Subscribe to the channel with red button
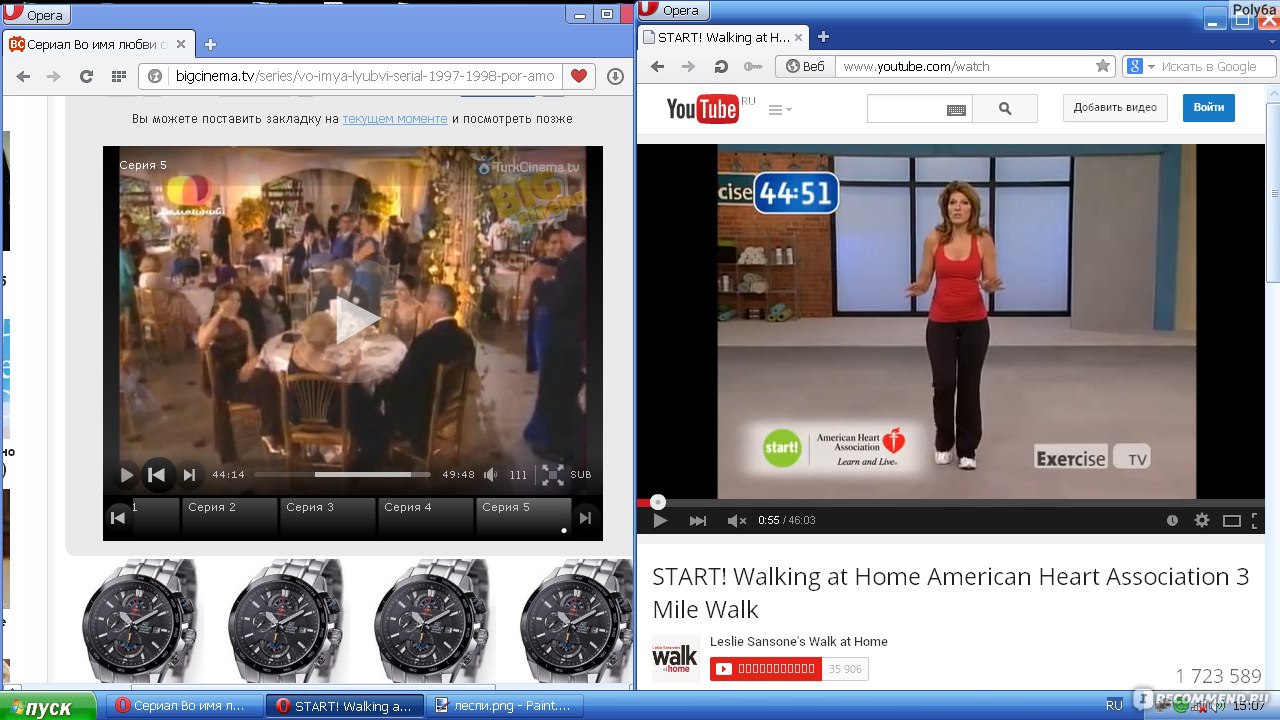1280x720 pixels. [765, 669]
